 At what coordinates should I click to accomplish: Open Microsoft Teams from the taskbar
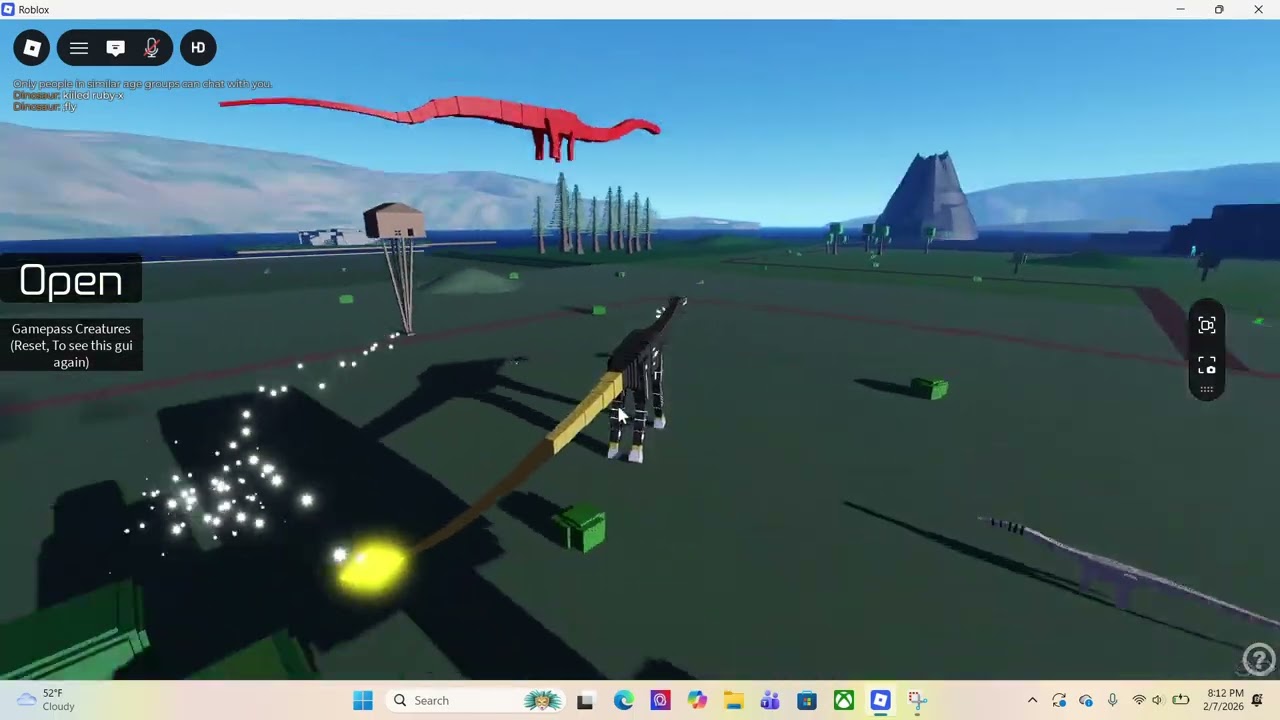coord(770,701)
